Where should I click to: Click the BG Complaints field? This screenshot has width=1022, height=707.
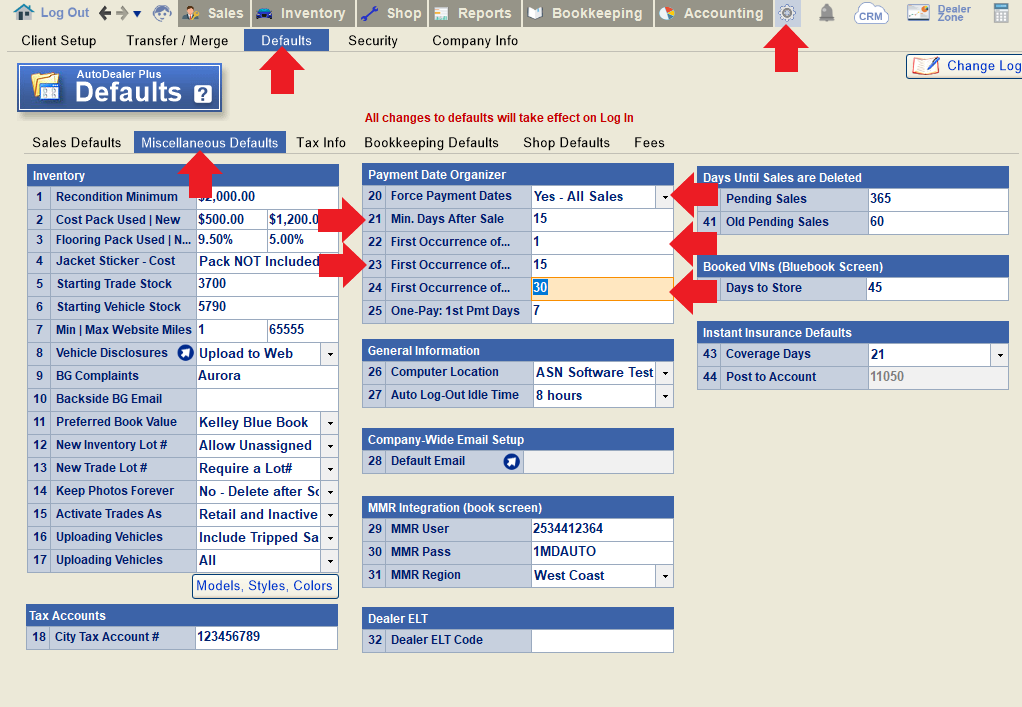coord(267,376)
